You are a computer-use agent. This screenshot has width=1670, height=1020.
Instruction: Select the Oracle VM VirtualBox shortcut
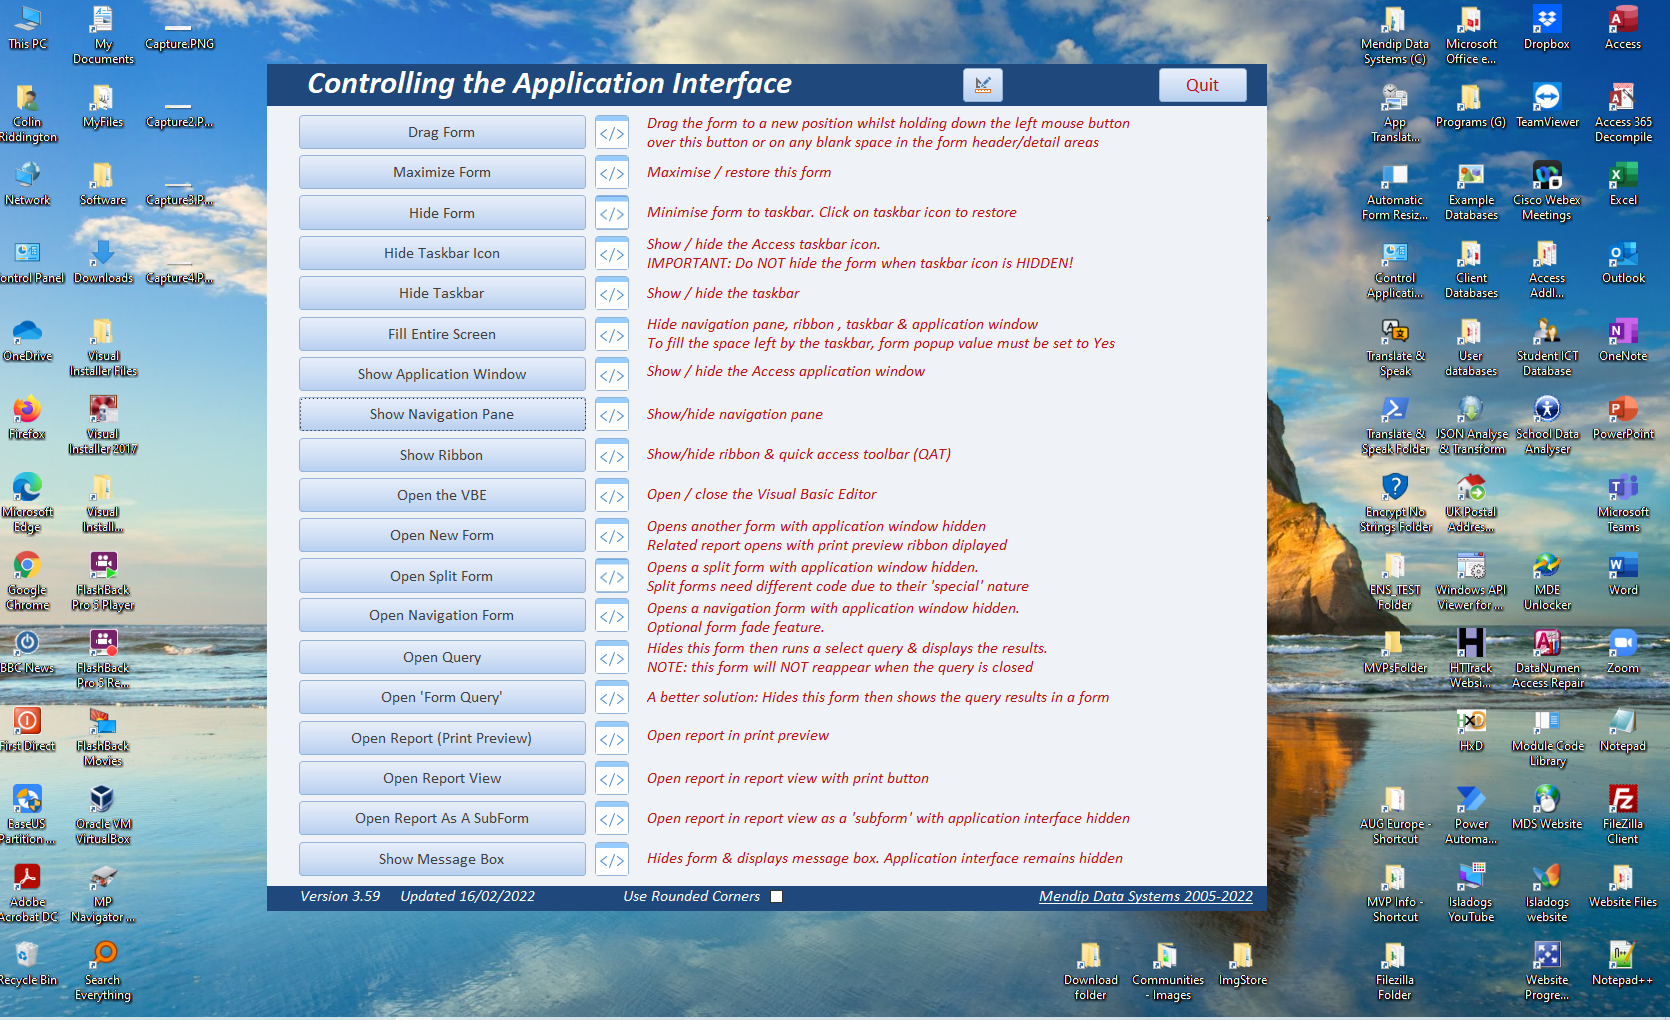(x=102, y=815)
